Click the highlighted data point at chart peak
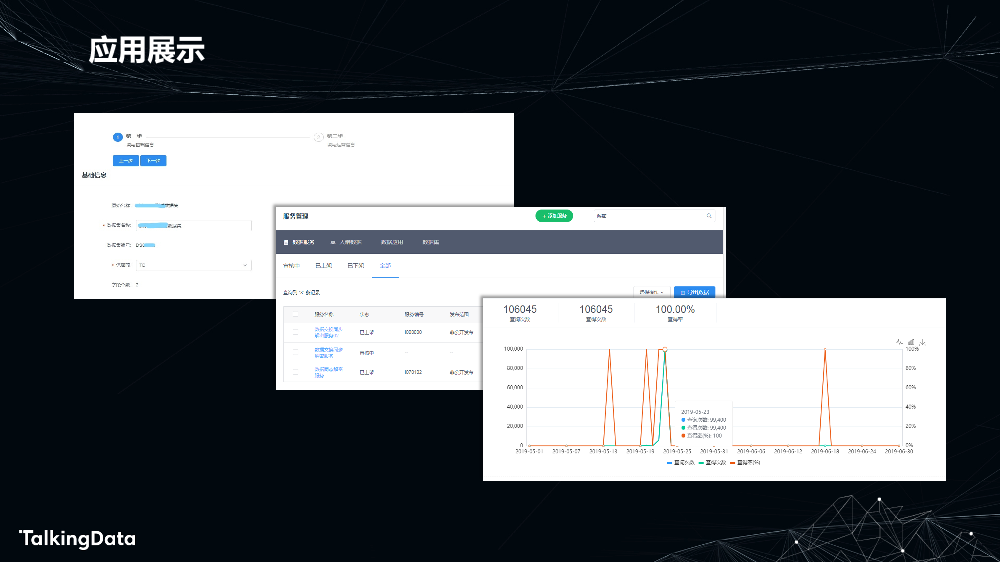Screen dimensions: 1000x563 tap(665, 349)
